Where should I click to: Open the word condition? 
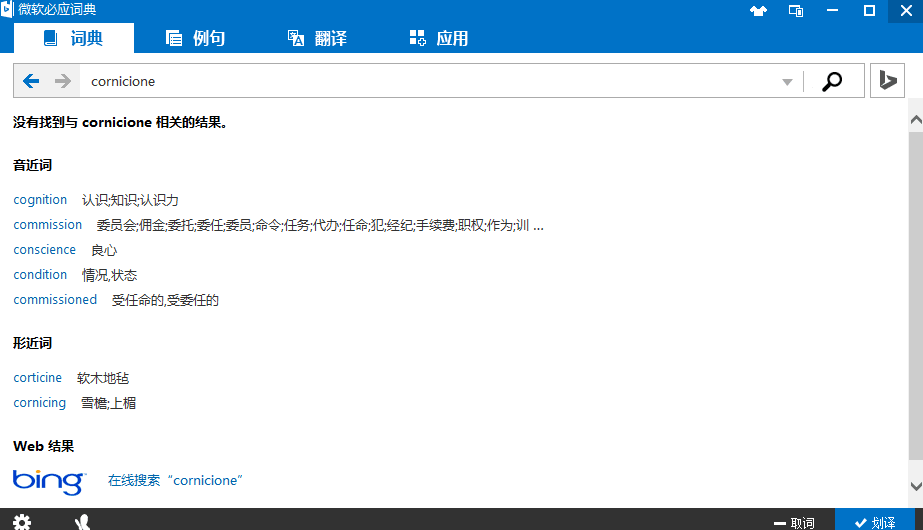pyautogui.click(x=40, y=274)
